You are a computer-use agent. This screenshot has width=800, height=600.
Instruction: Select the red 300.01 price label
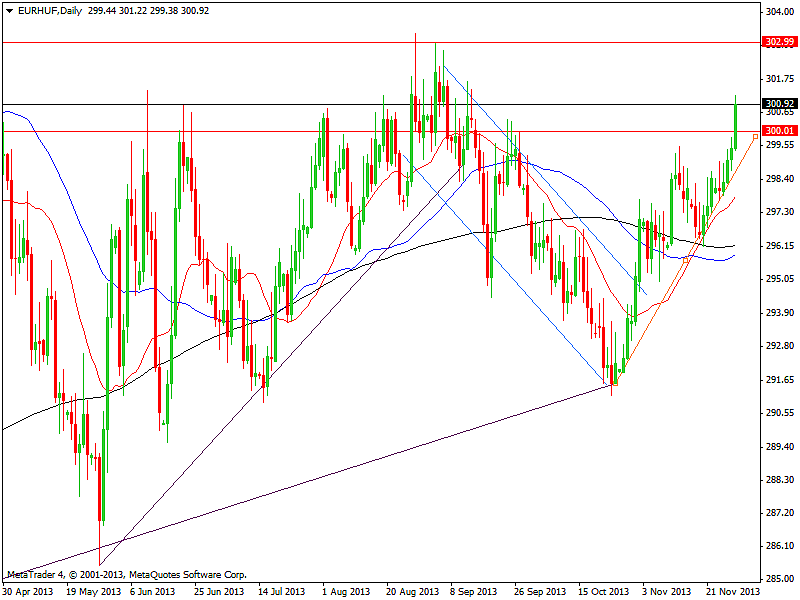coord(779,130)
